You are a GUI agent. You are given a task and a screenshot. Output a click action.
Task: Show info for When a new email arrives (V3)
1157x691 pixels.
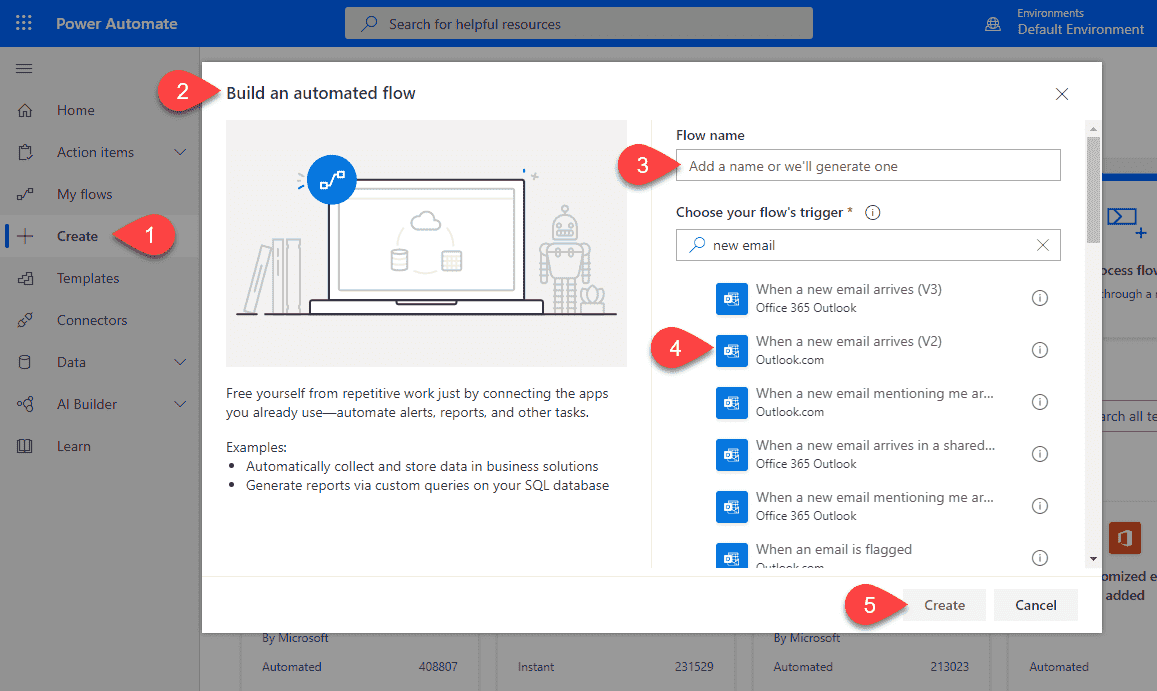pos(1040,298)
